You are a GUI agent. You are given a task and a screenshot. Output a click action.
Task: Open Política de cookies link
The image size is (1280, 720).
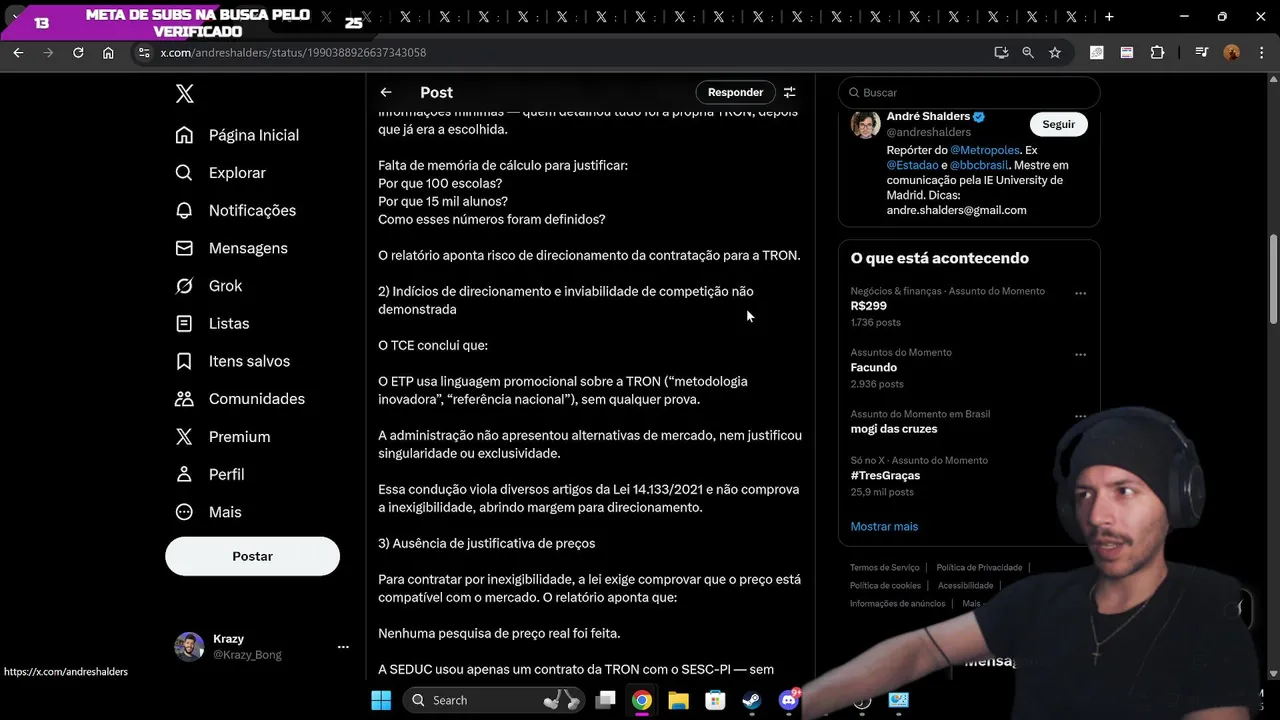point(885,586)
